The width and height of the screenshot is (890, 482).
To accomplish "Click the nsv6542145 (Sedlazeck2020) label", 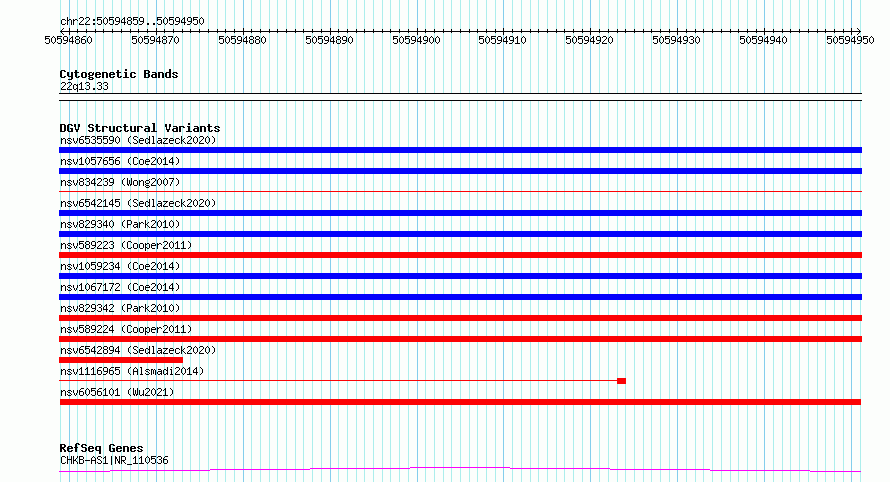I will coord(138,203).
